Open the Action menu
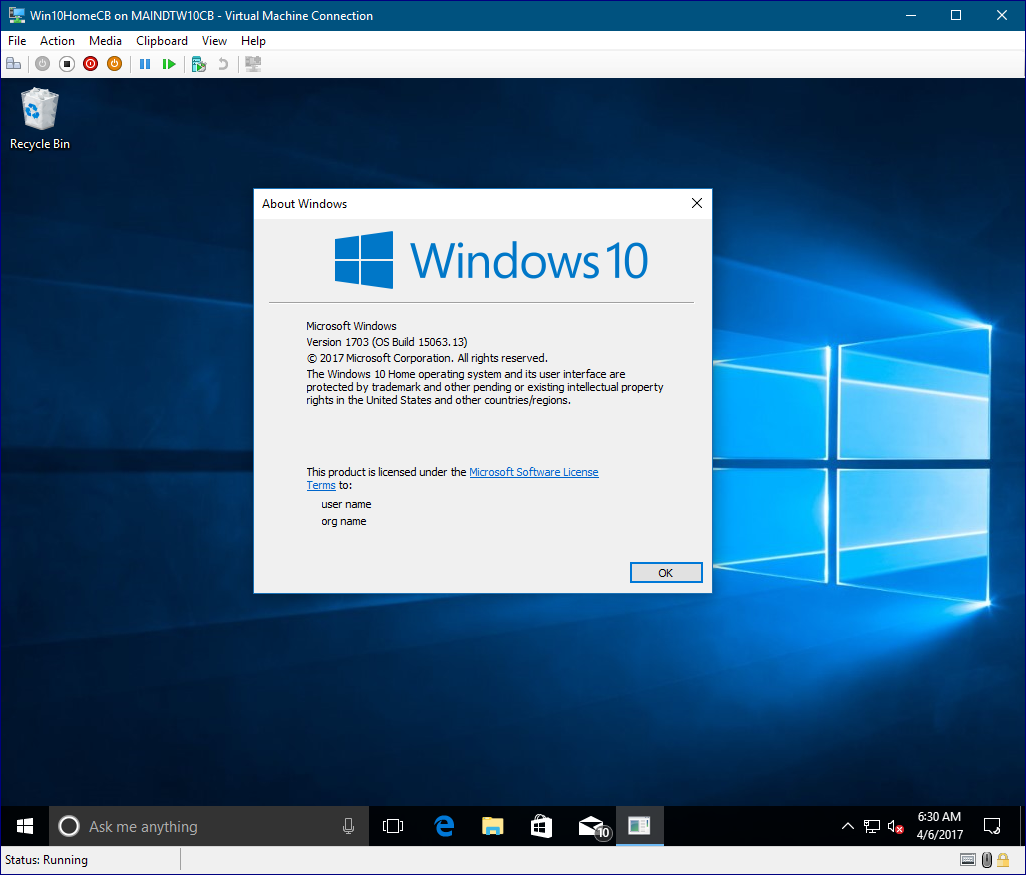 (x=57, y=41)
